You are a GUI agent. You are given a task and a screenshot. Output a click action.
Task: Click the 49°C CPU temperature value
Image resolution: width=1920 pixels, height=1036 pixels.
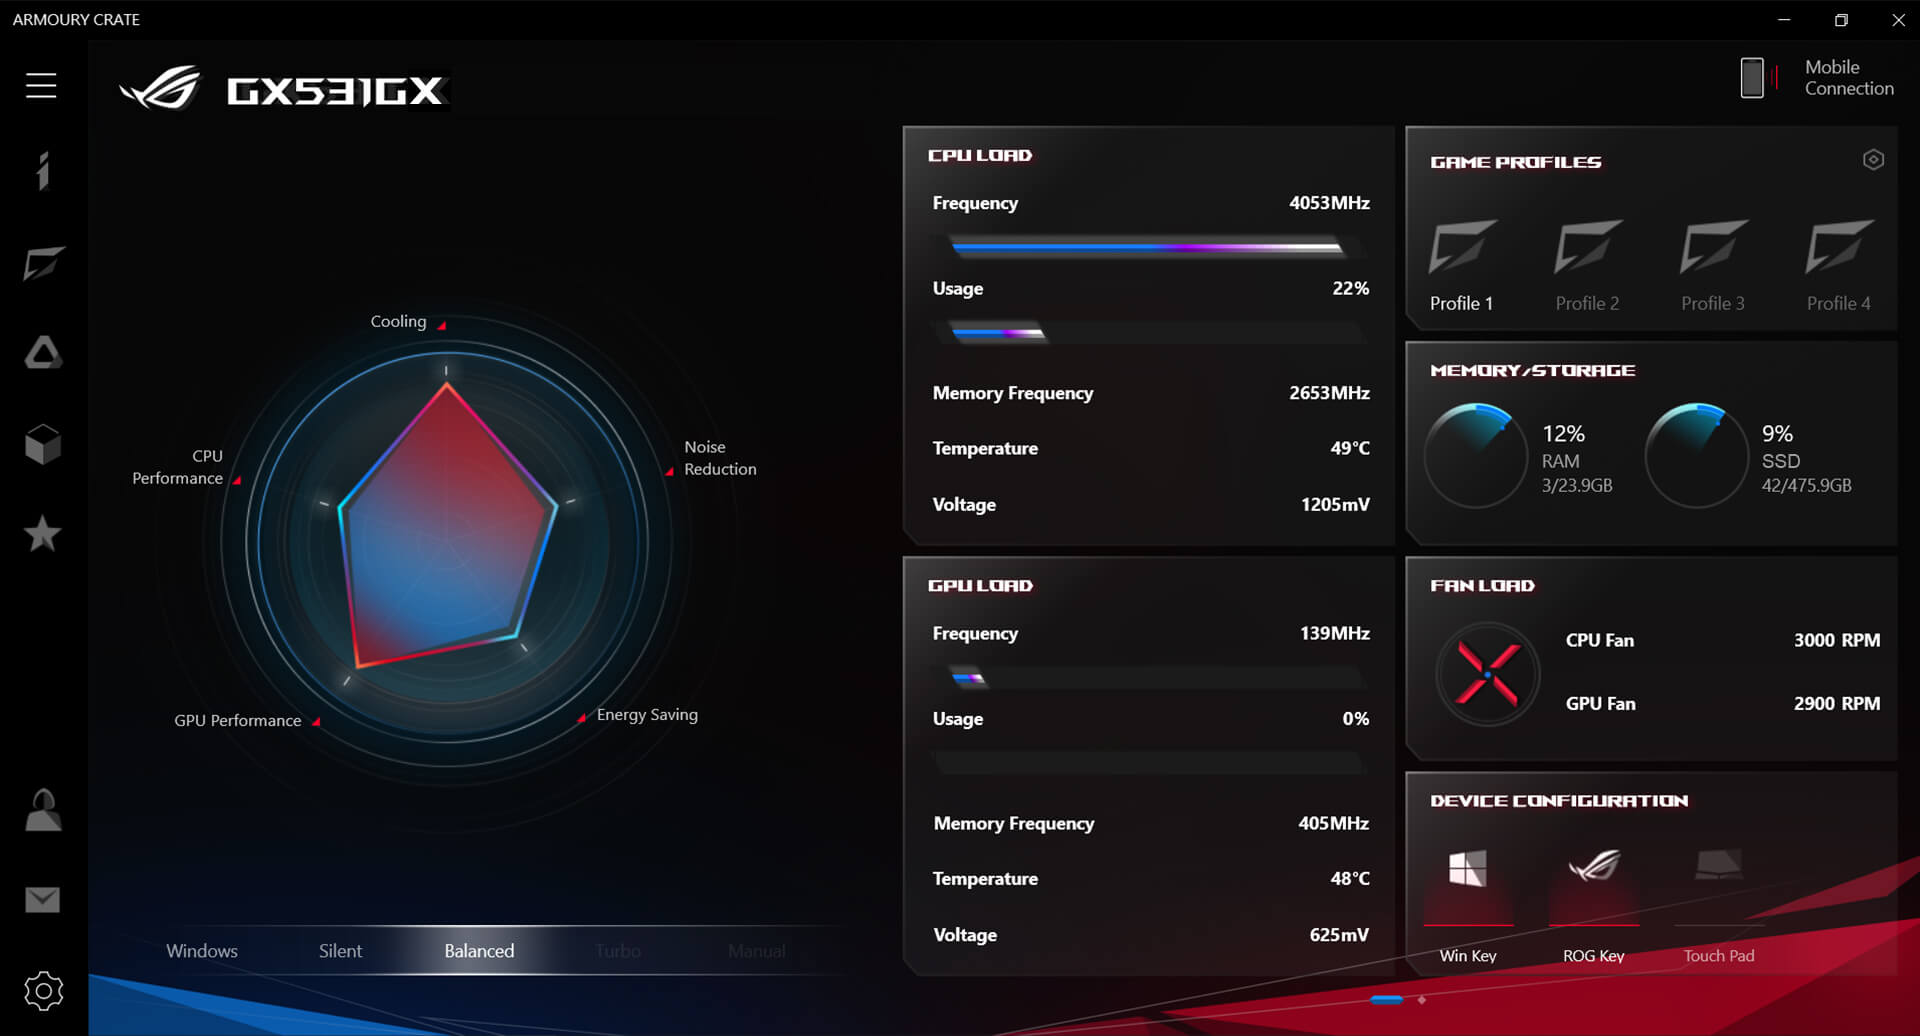point(1350,448)
